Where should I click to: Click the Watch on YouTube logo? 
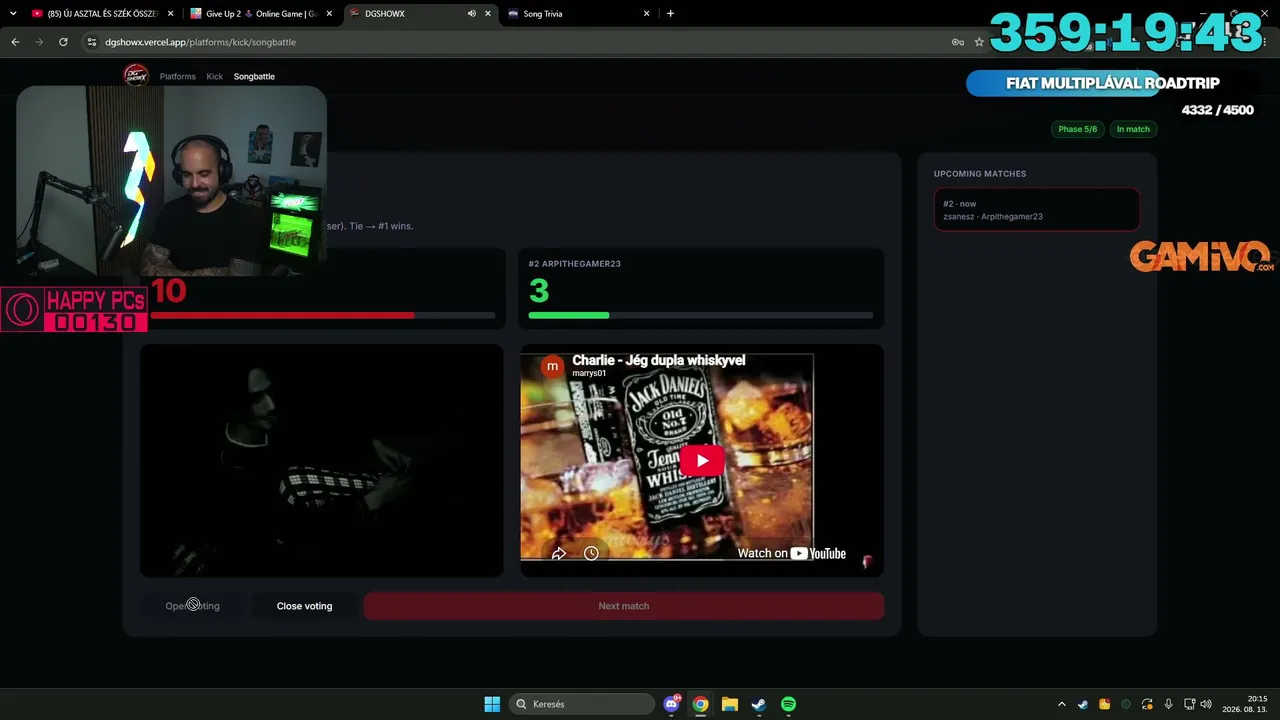[791, 553]
